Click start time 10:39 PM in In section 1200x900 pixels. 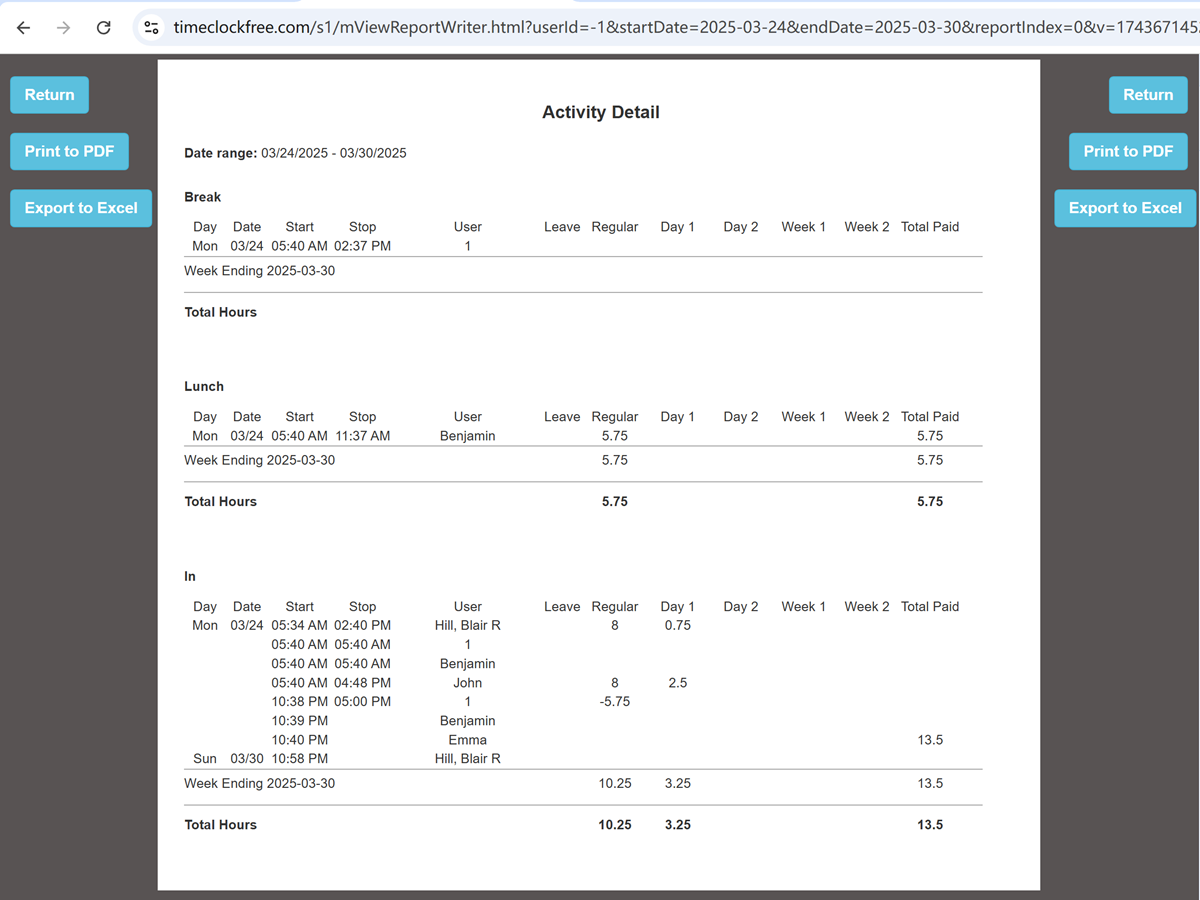(299, 721)
